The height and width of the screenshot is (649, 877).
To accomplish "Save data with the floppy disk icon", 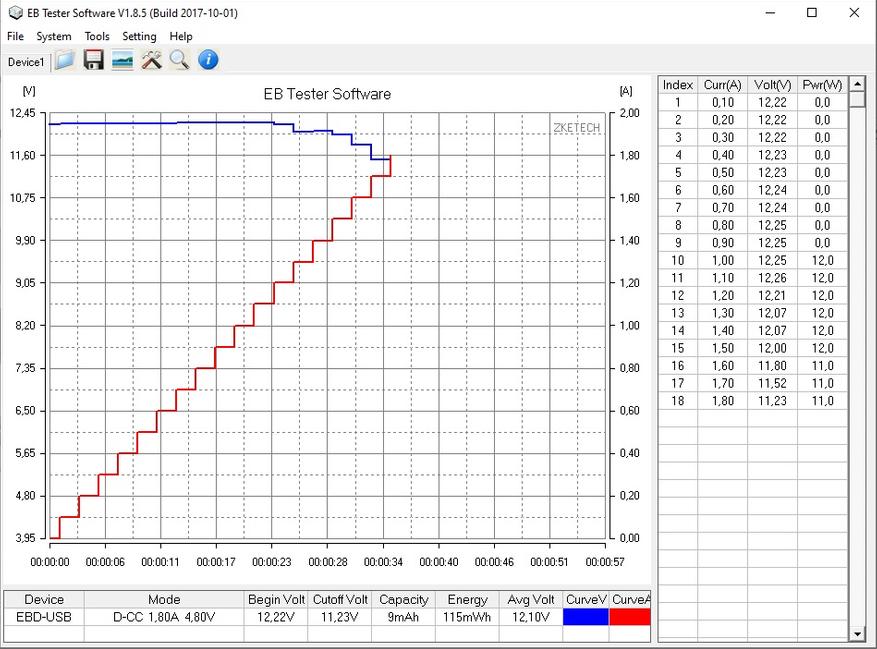I will tap(93, 60).
